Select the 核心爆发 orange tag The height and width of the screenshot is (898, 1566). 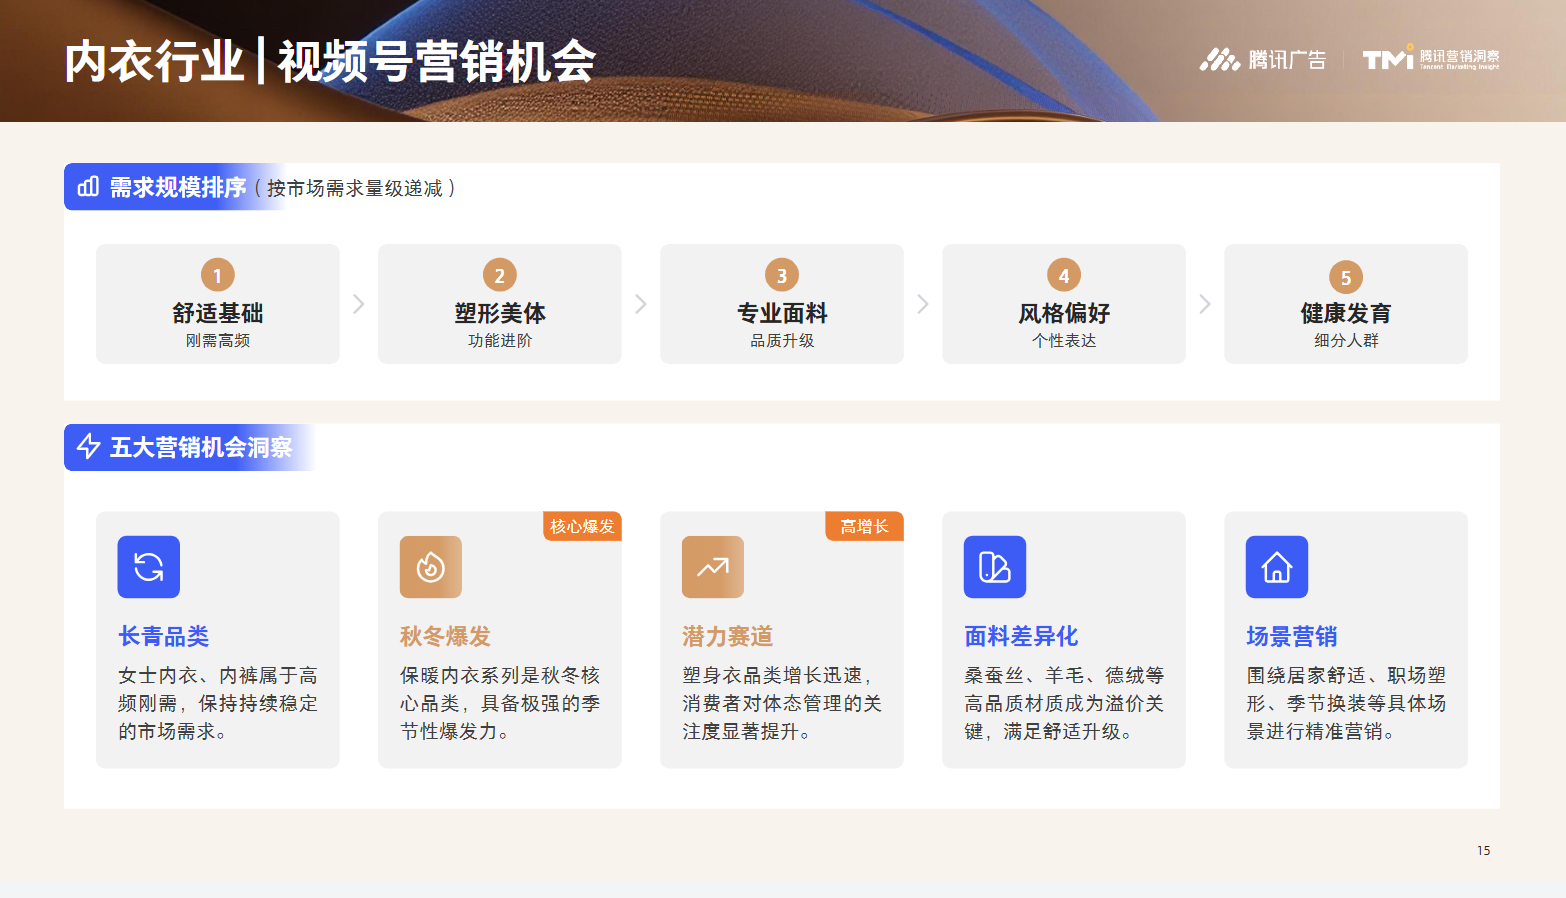point(582,526)
